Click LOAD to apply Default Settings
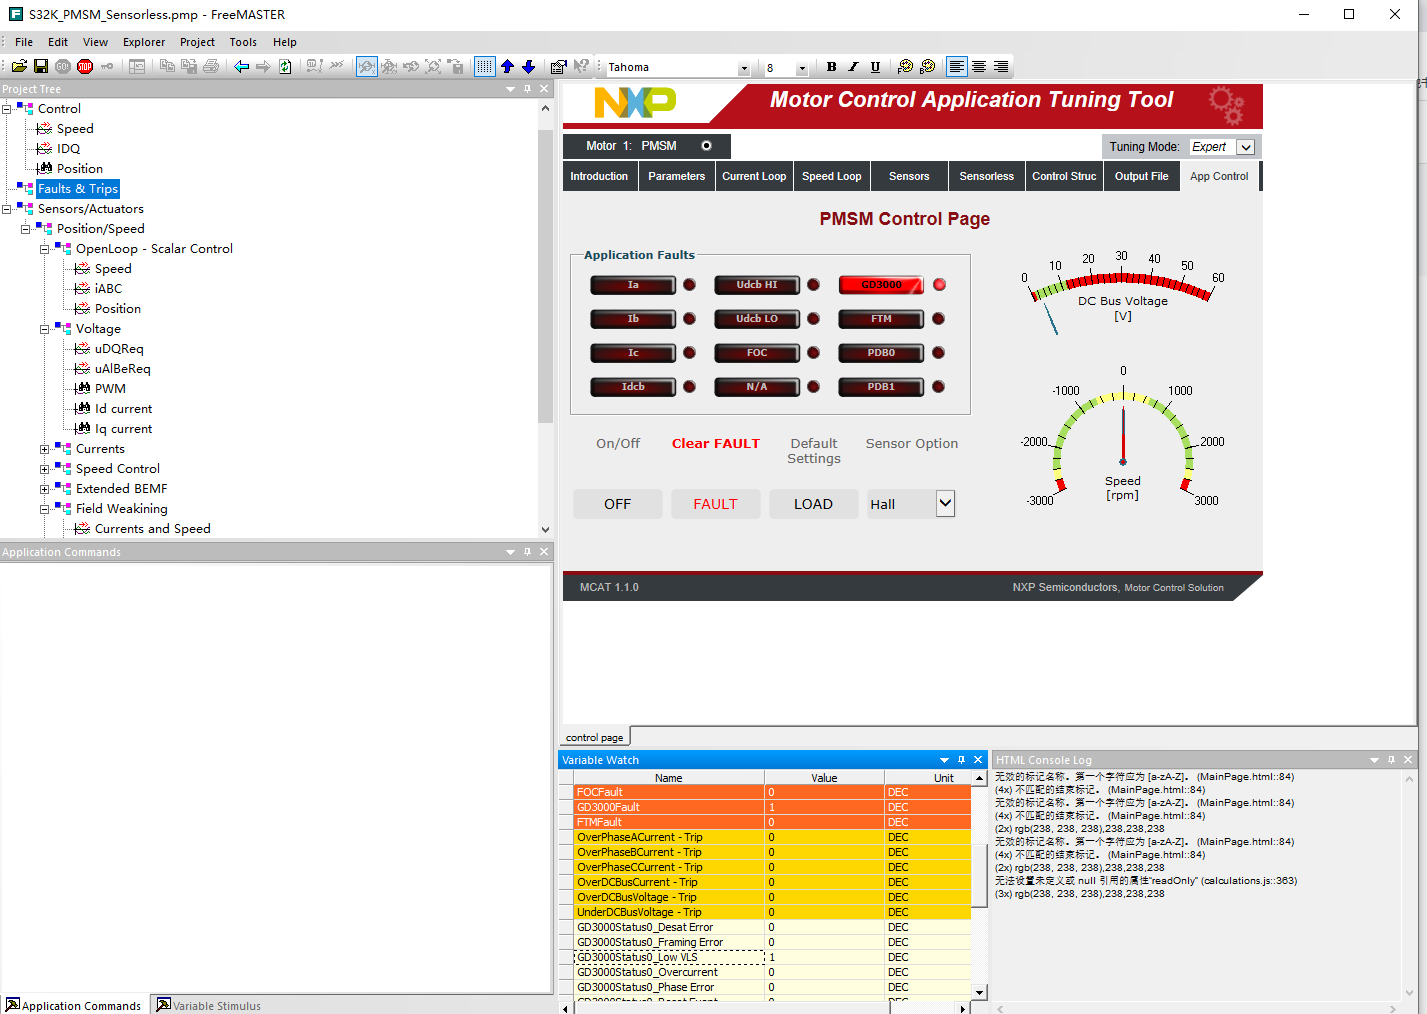Image resolution: width=1427 pixels, height=1014 pixels. (813, 503)
